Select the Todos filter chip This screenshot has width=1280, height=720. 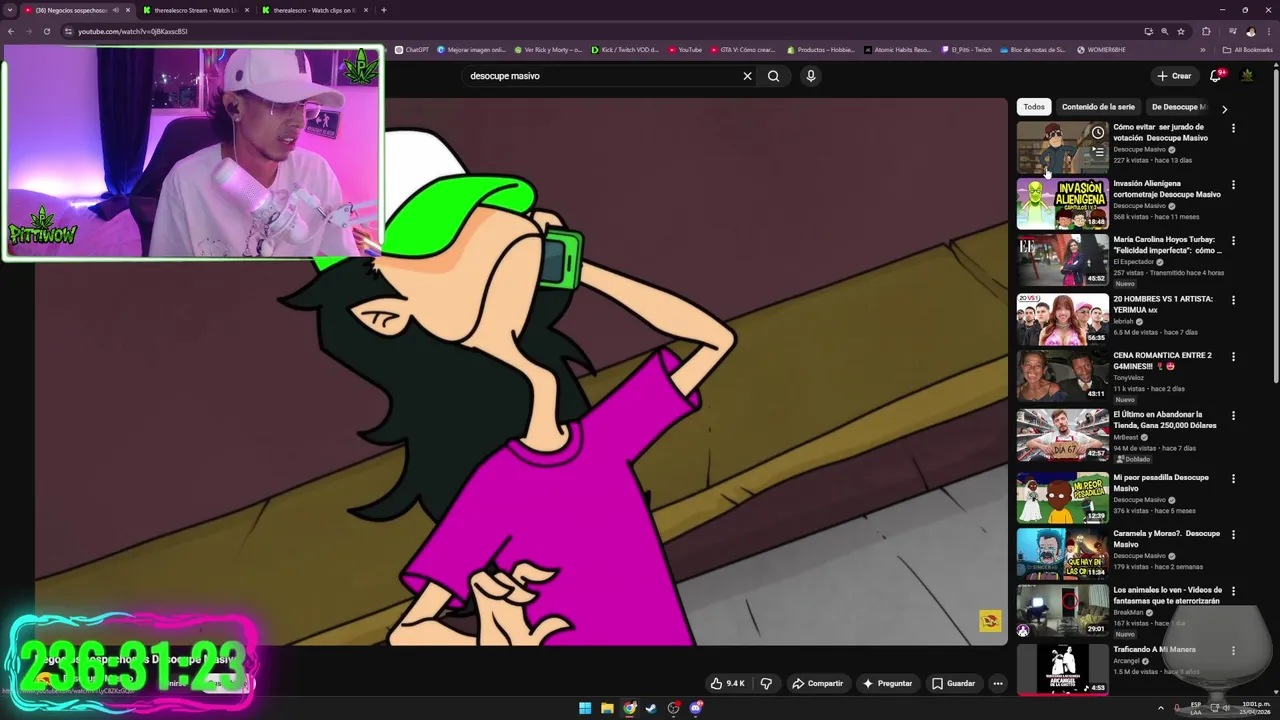click(1034, 107)
